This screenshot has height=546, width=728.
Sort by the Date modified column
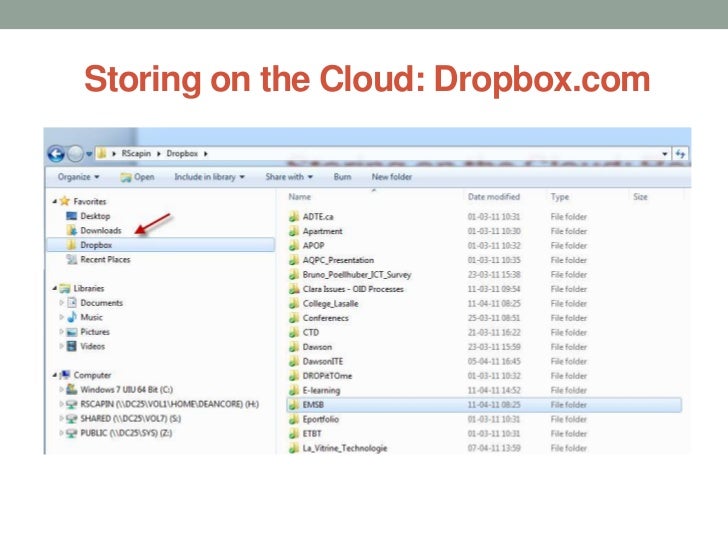(x=494, y=196)
